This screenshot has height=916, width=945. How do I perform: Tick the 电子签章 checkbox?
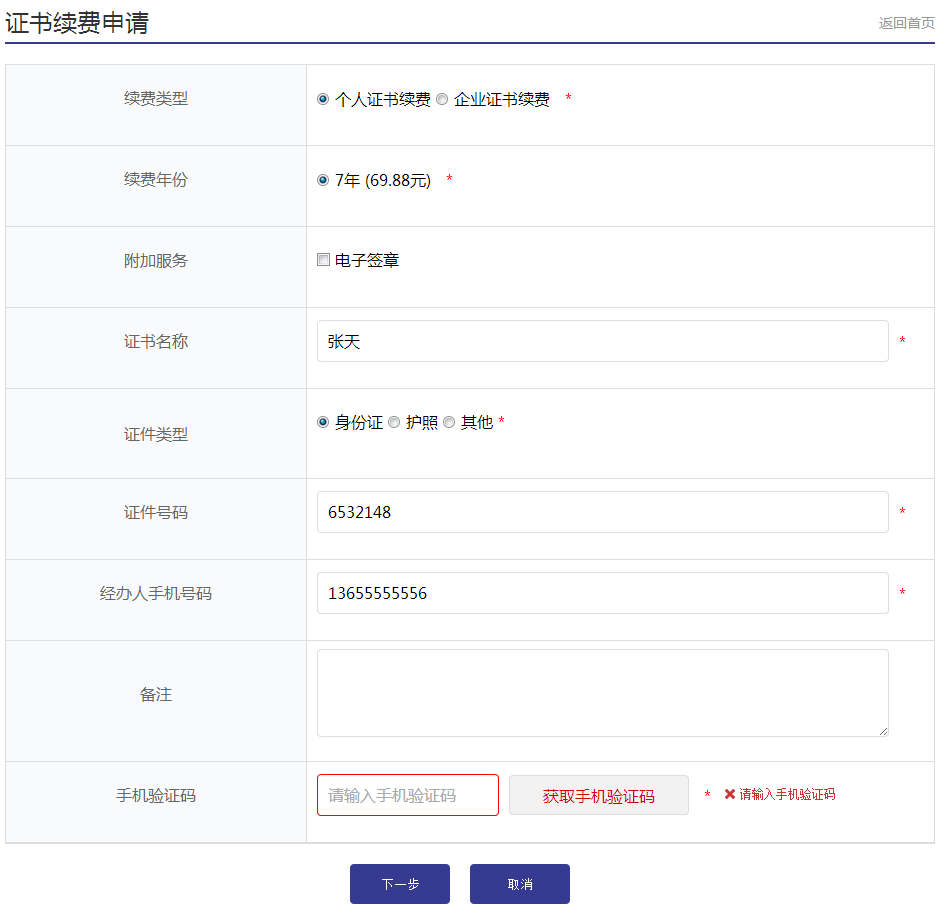[x=324, y=260]
